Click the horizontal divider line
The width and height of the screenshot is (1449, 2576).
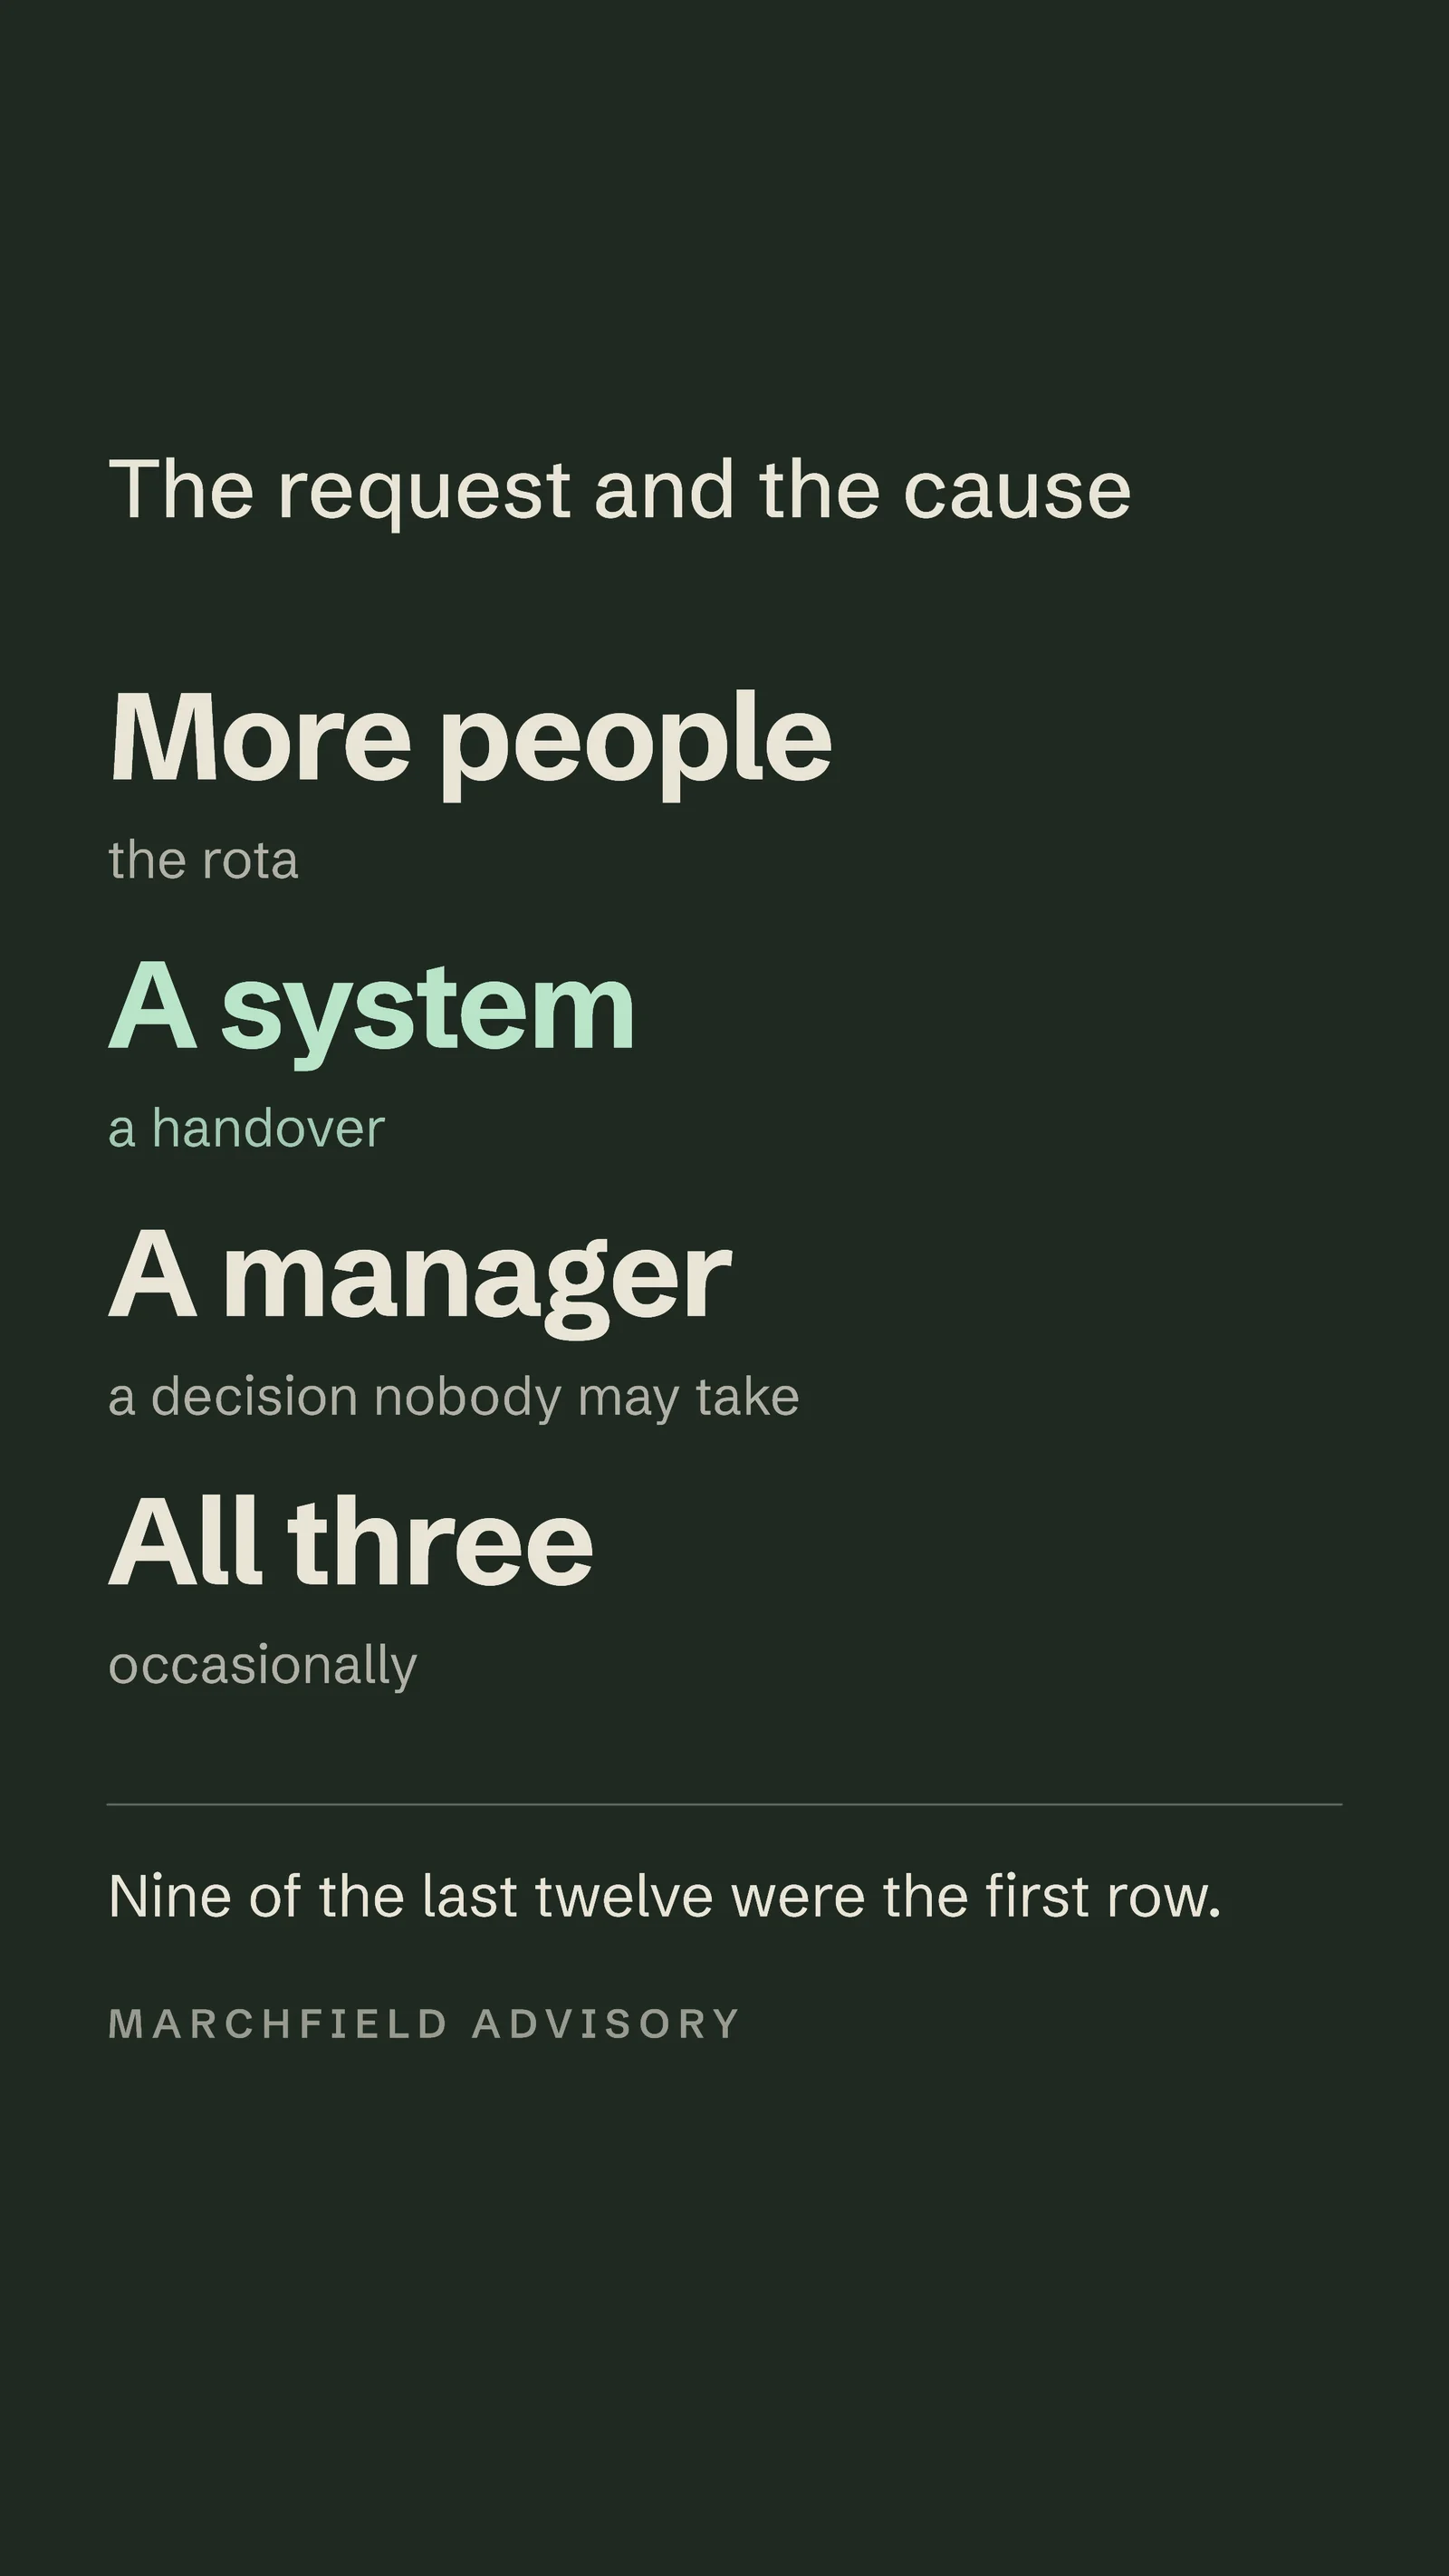click(x=724, y=1805)
